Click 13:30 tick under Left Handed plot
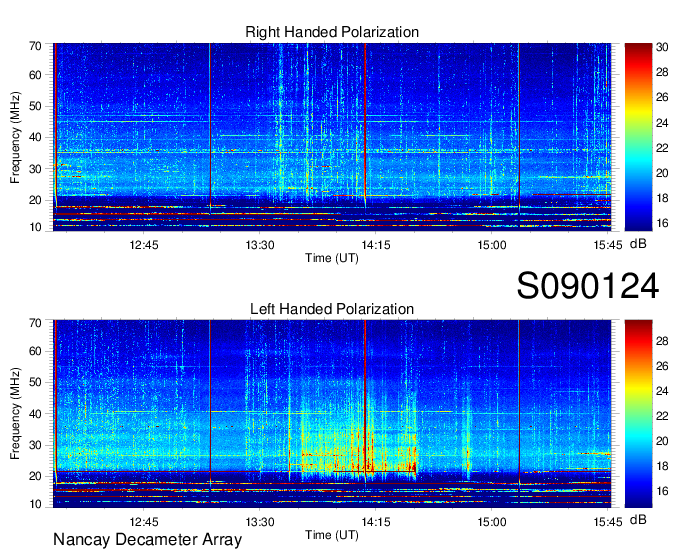680x552 pixels. 260,522
